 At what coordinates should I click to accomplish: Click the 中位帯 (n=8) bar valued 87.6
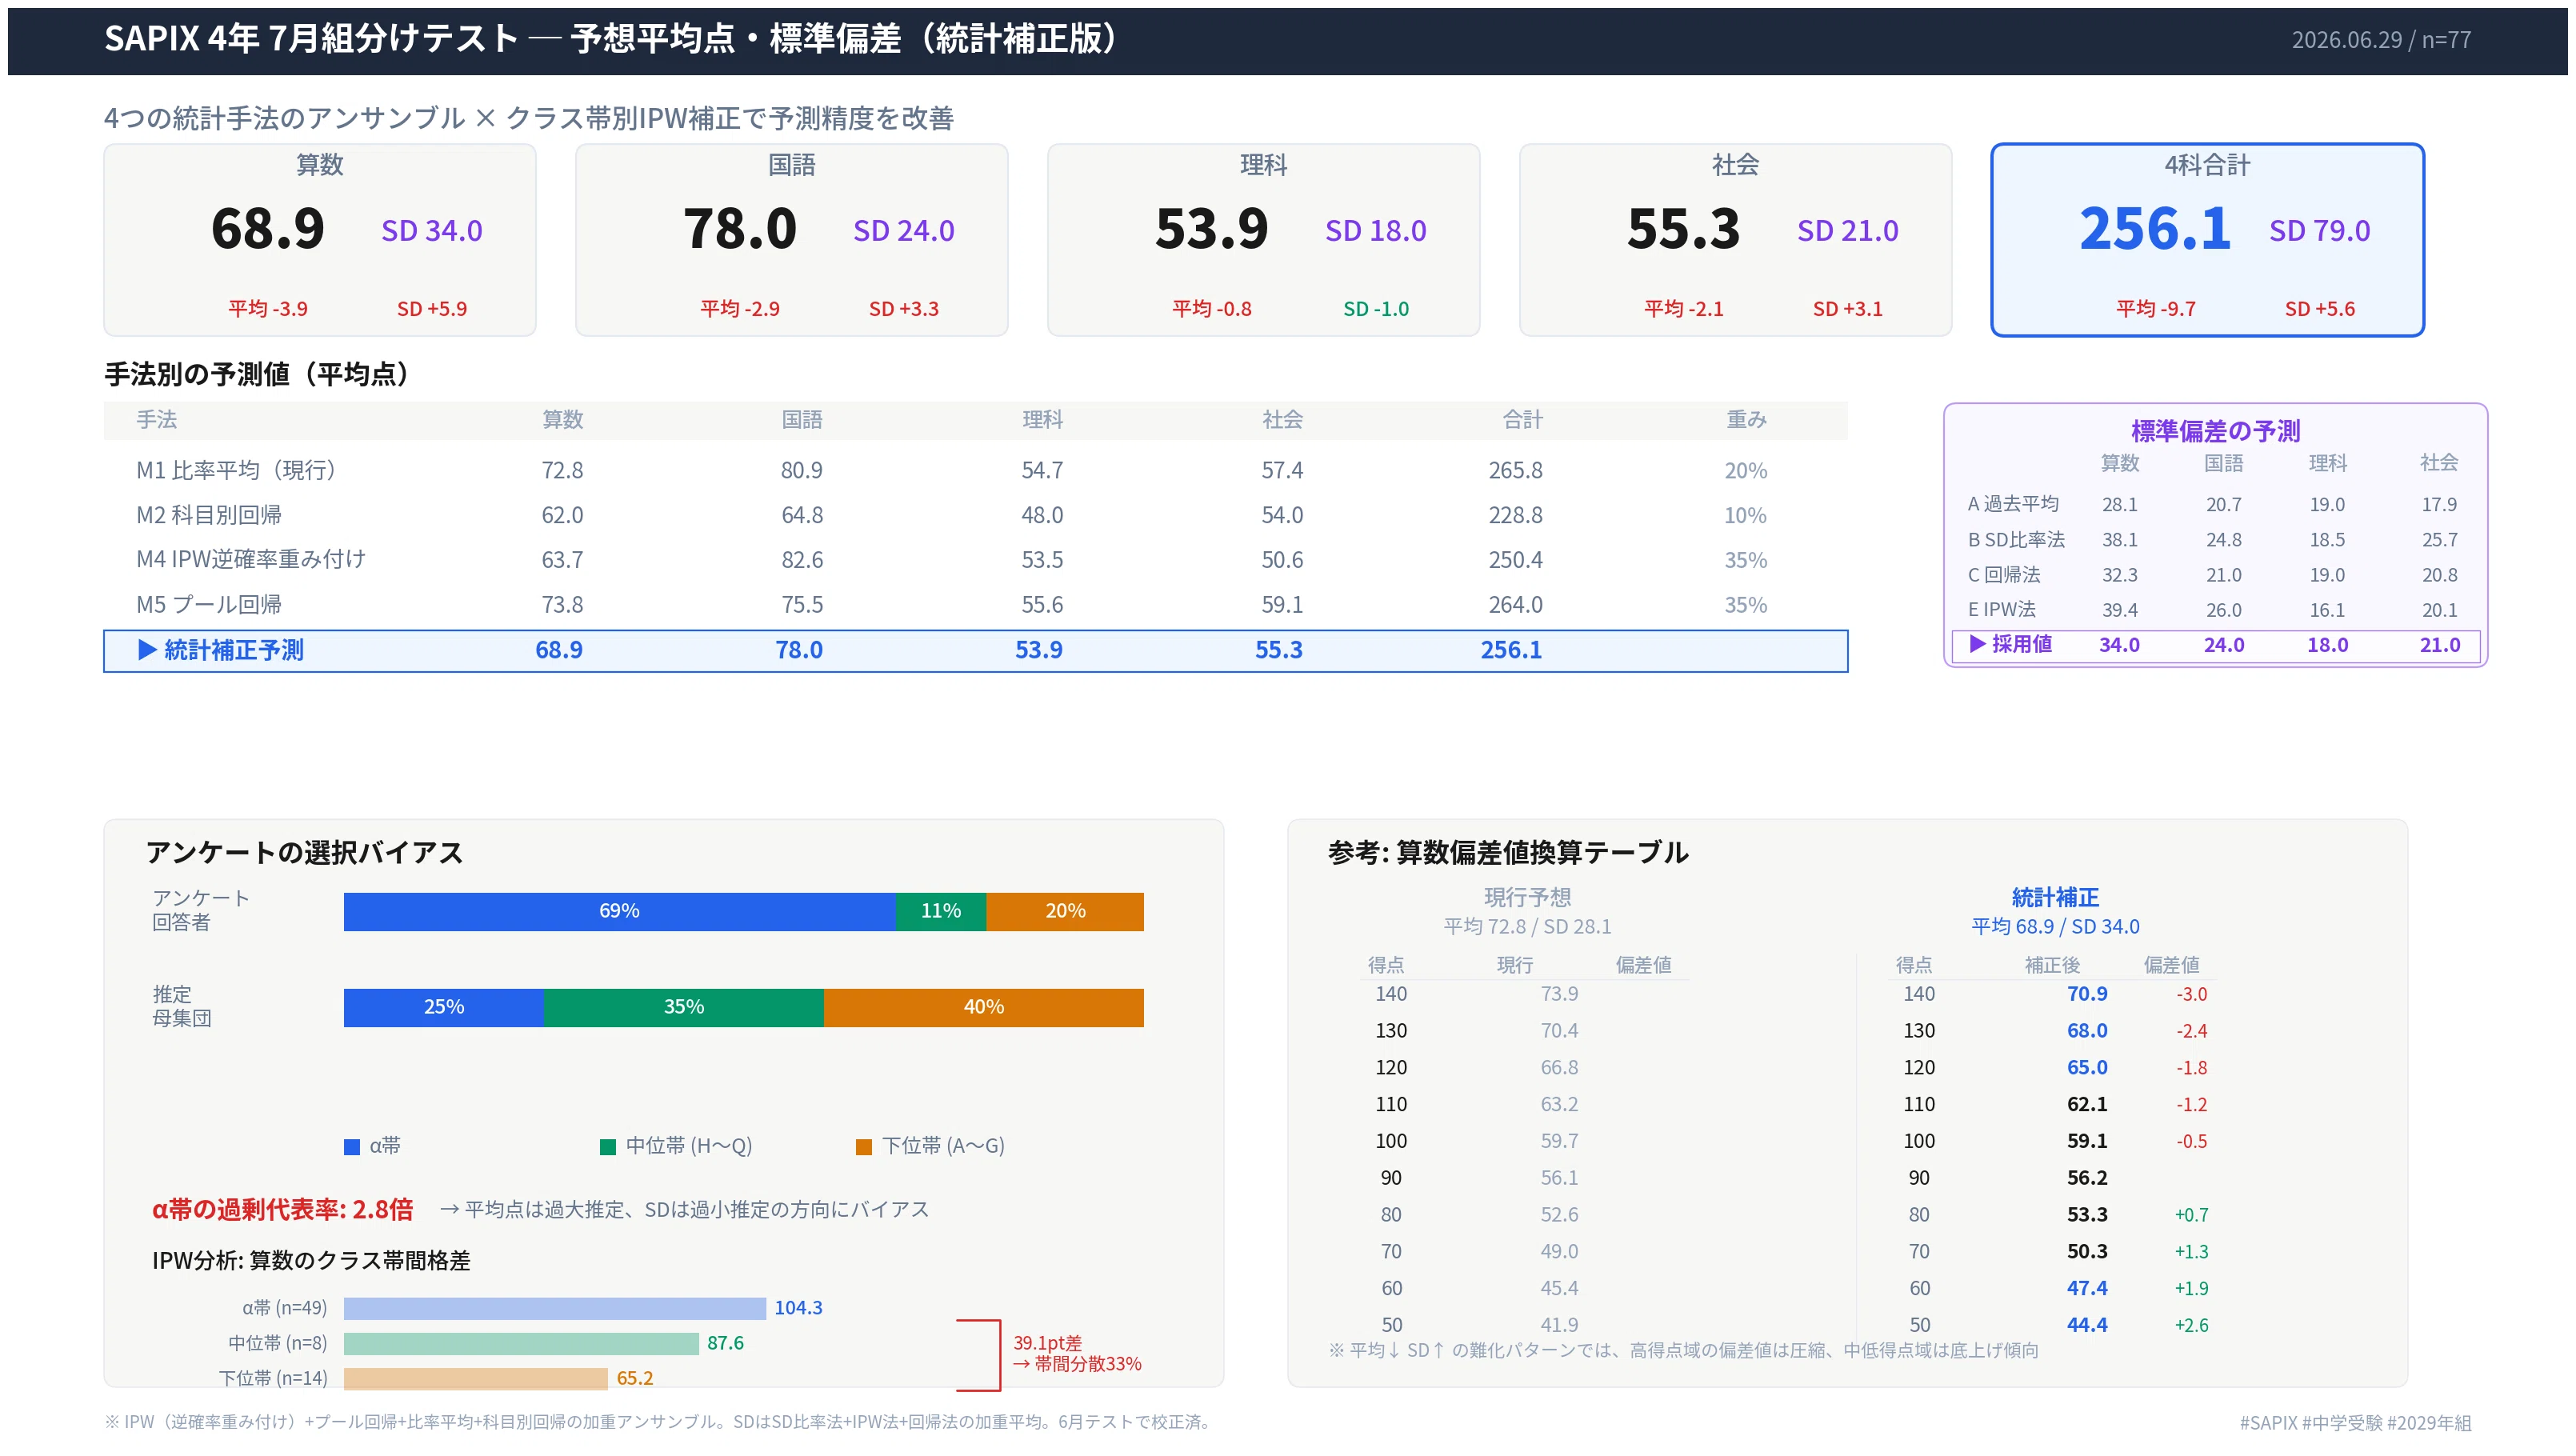point(521,1343)
